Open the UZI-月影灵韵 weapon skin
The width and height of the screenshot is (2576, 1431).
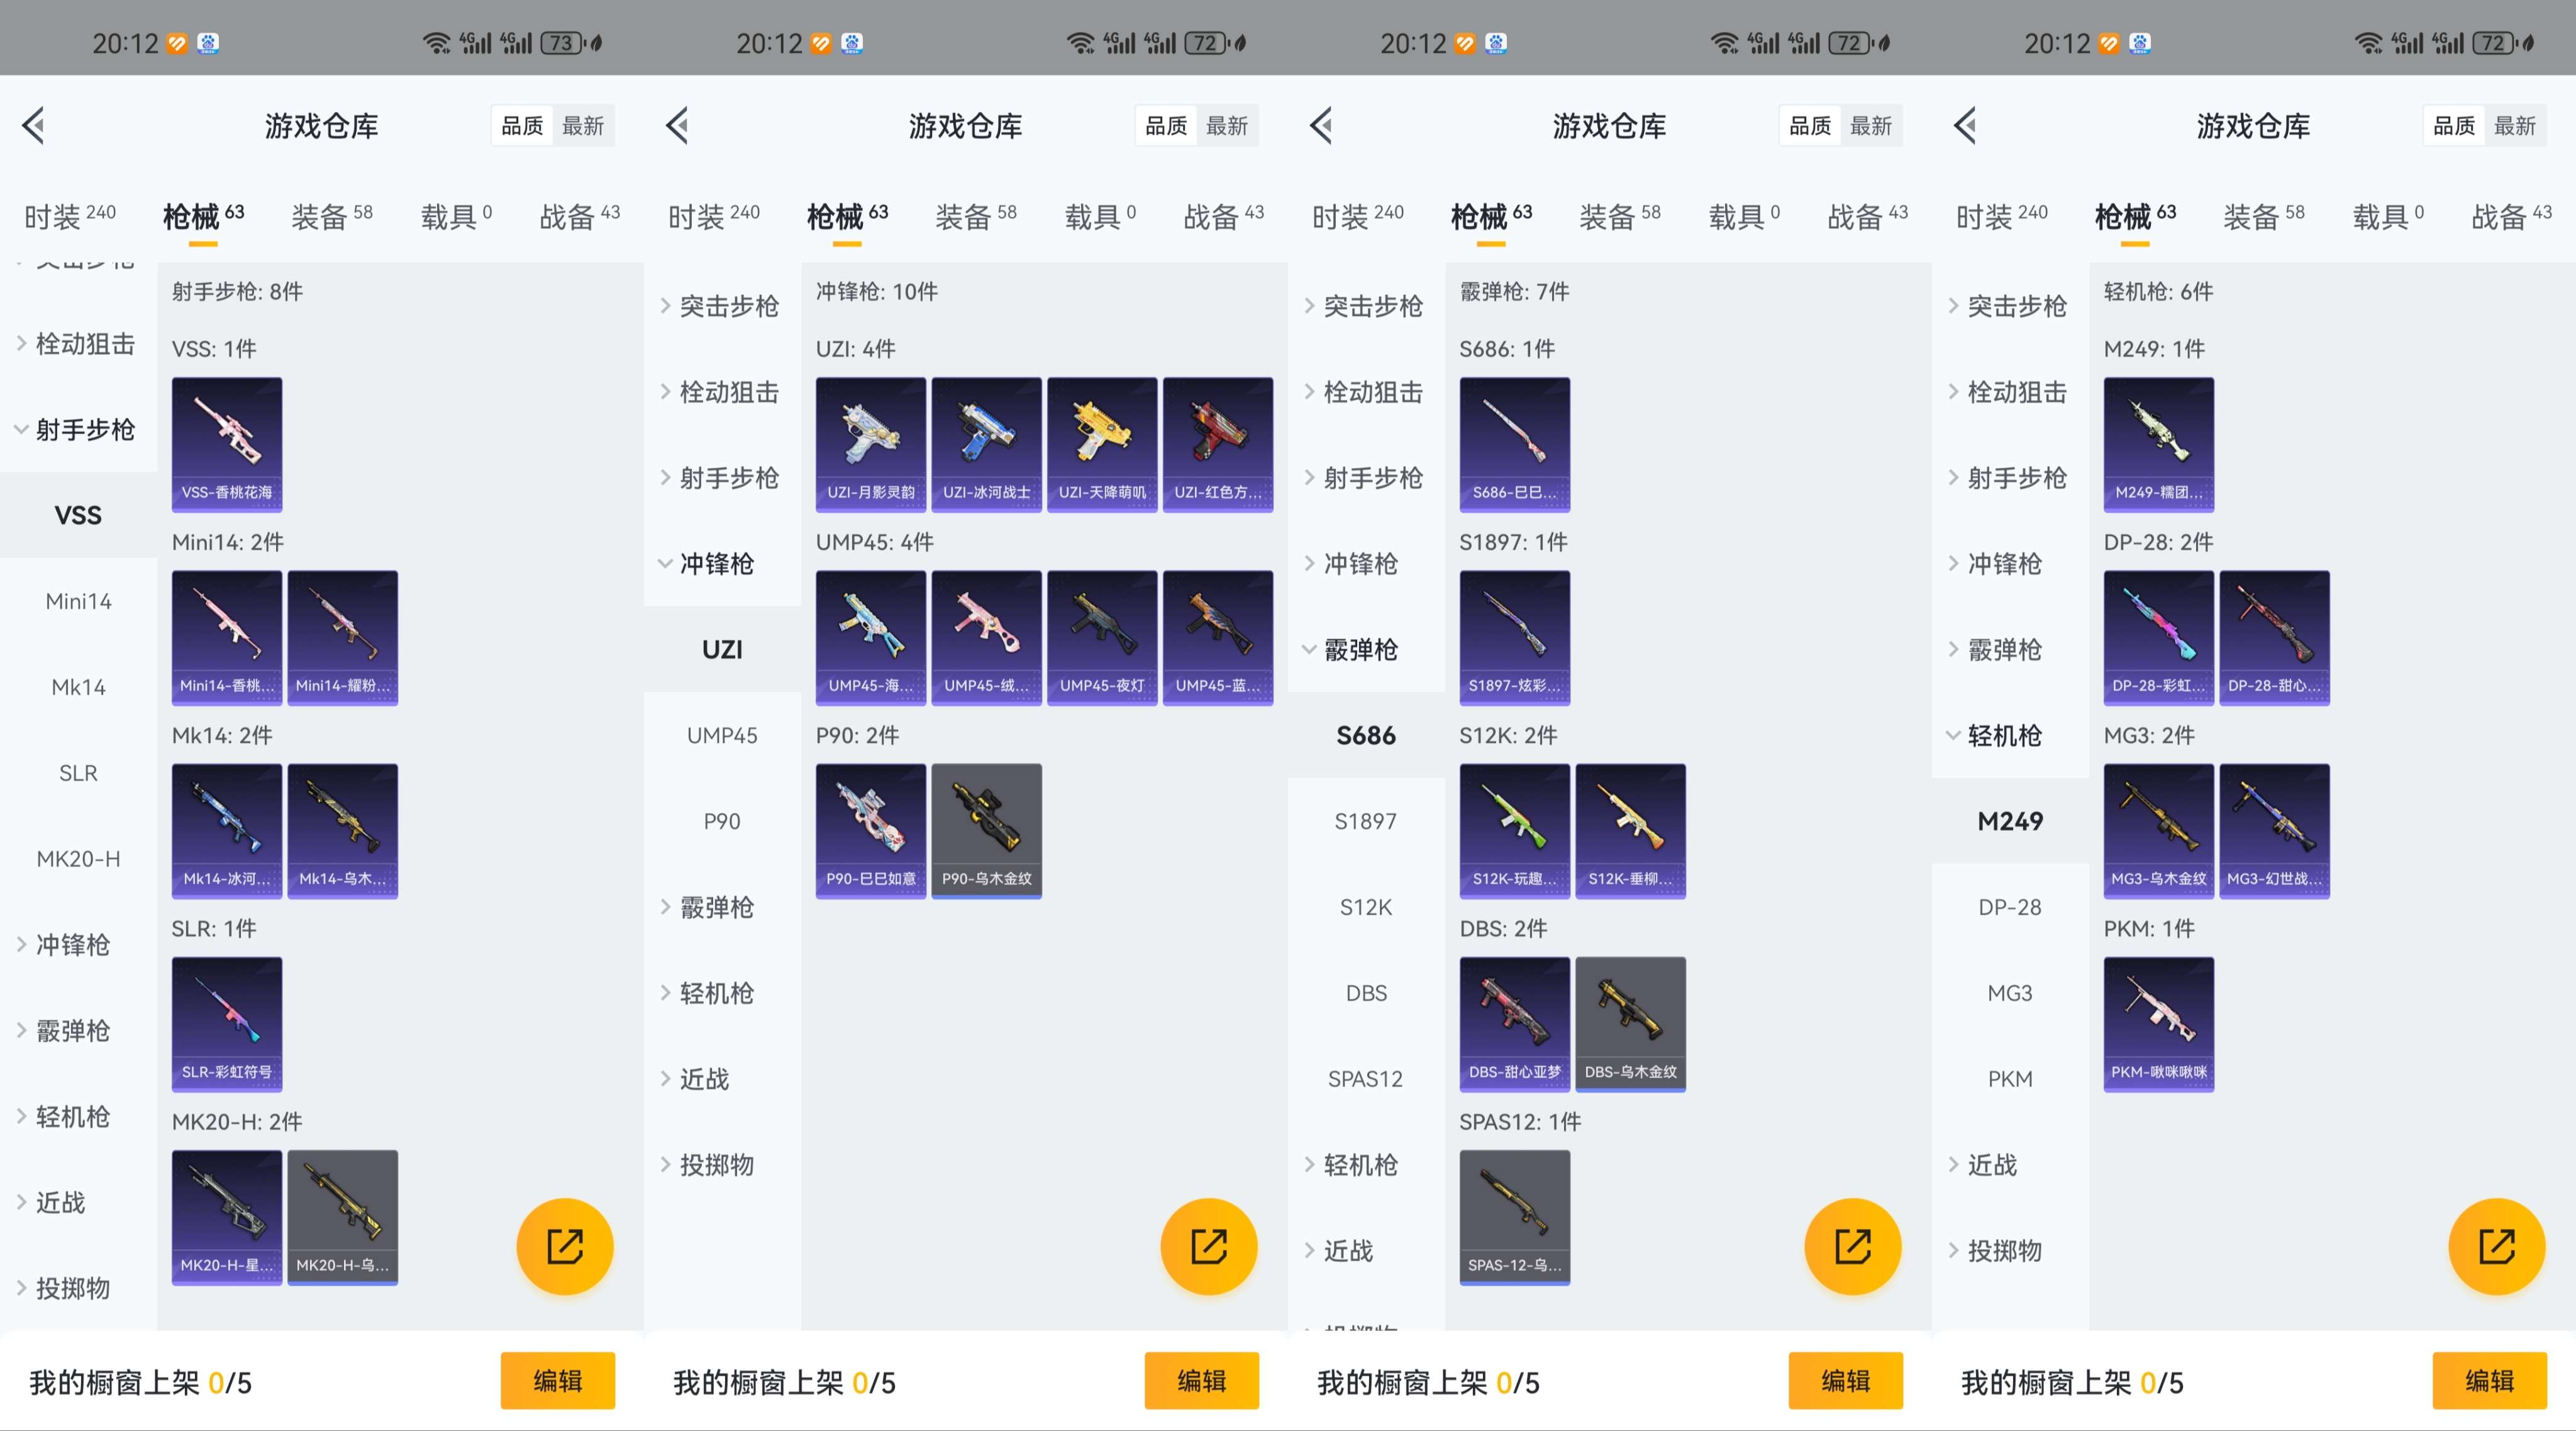871,444
